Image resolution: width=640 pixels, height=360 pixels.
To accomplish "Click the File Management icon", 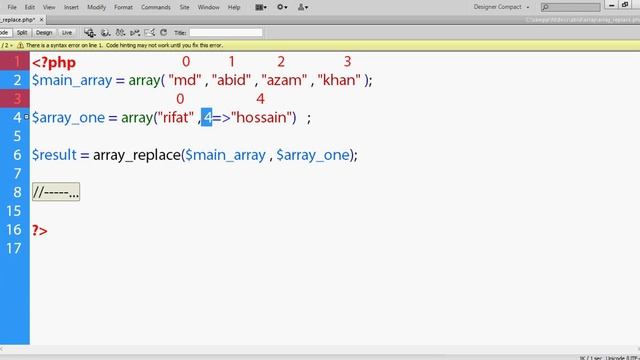I will [x=120, y=33].
